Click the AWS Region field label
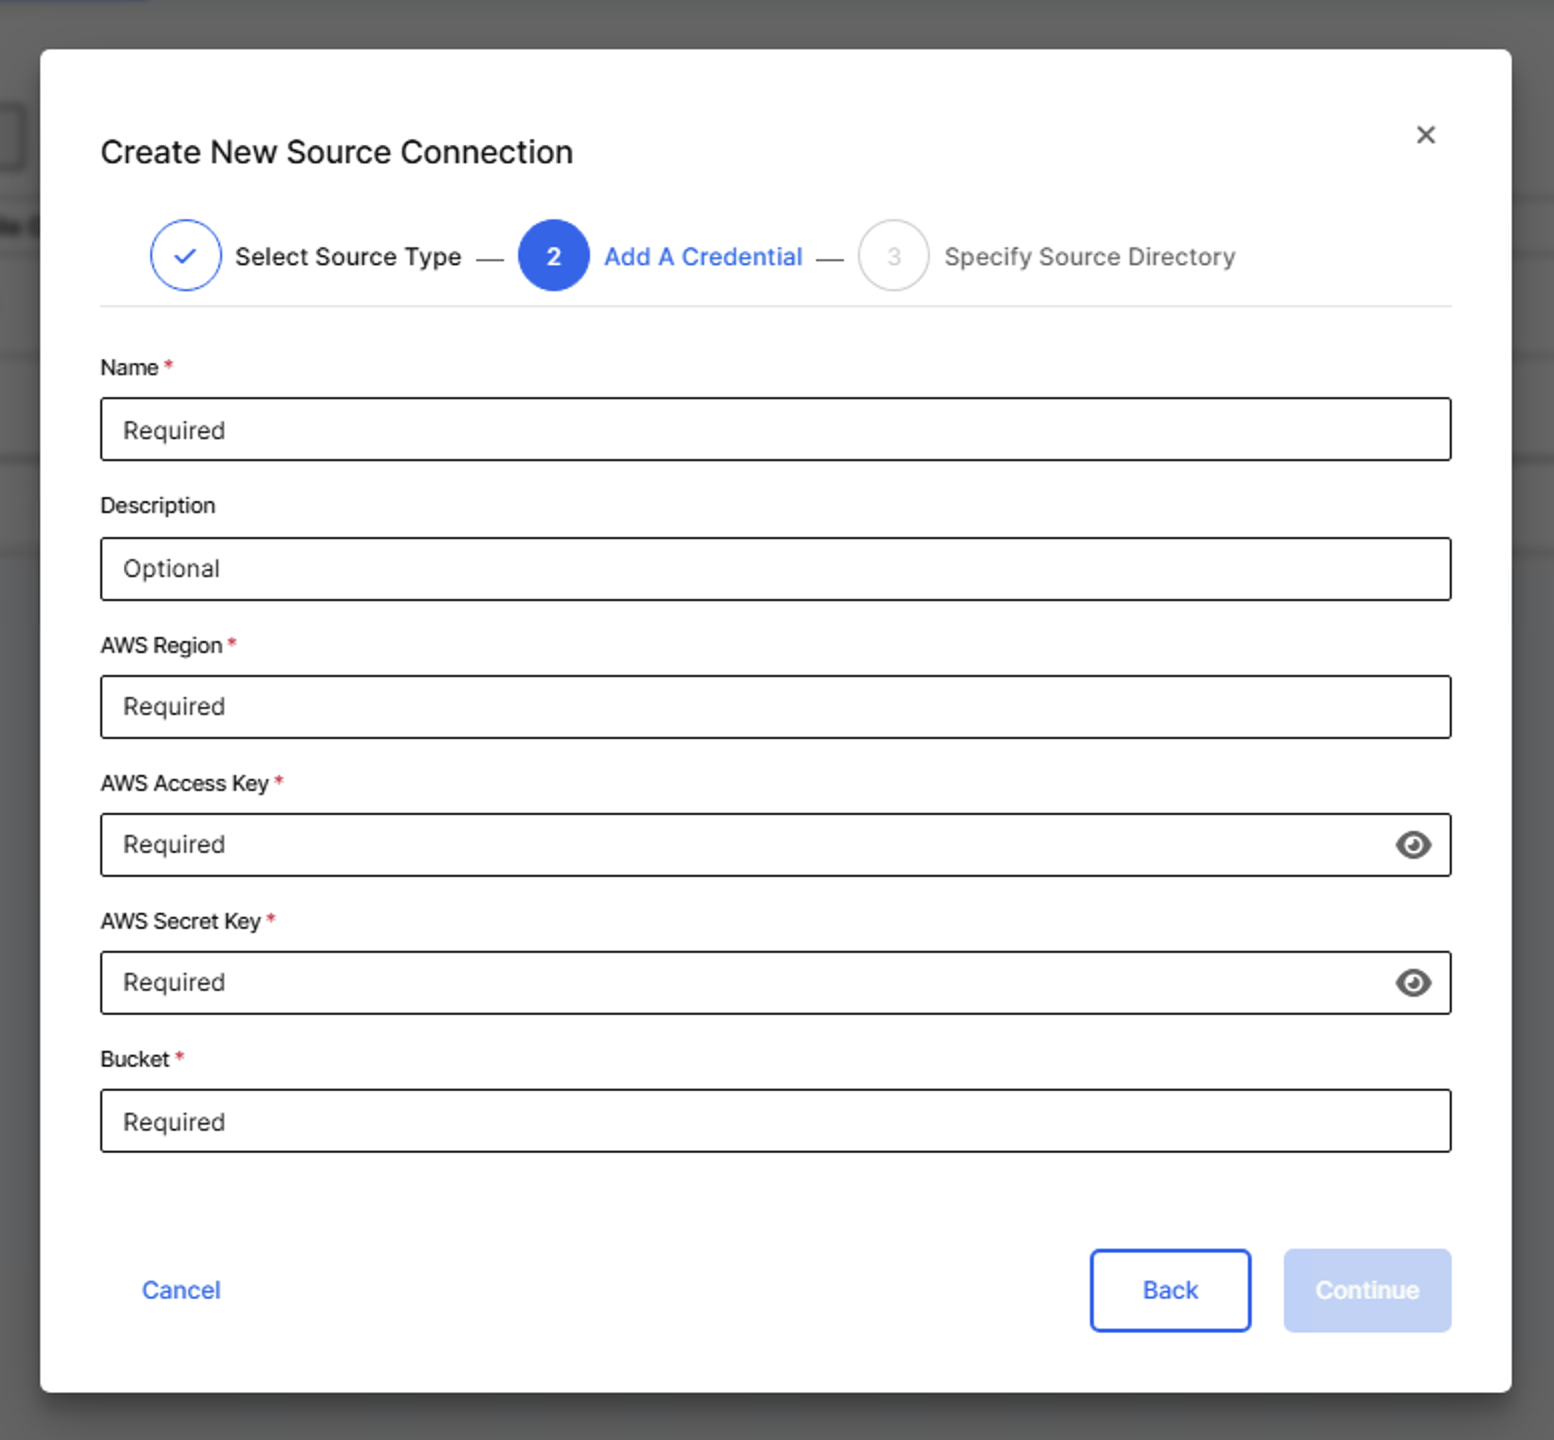 click(x=161, y=646)
